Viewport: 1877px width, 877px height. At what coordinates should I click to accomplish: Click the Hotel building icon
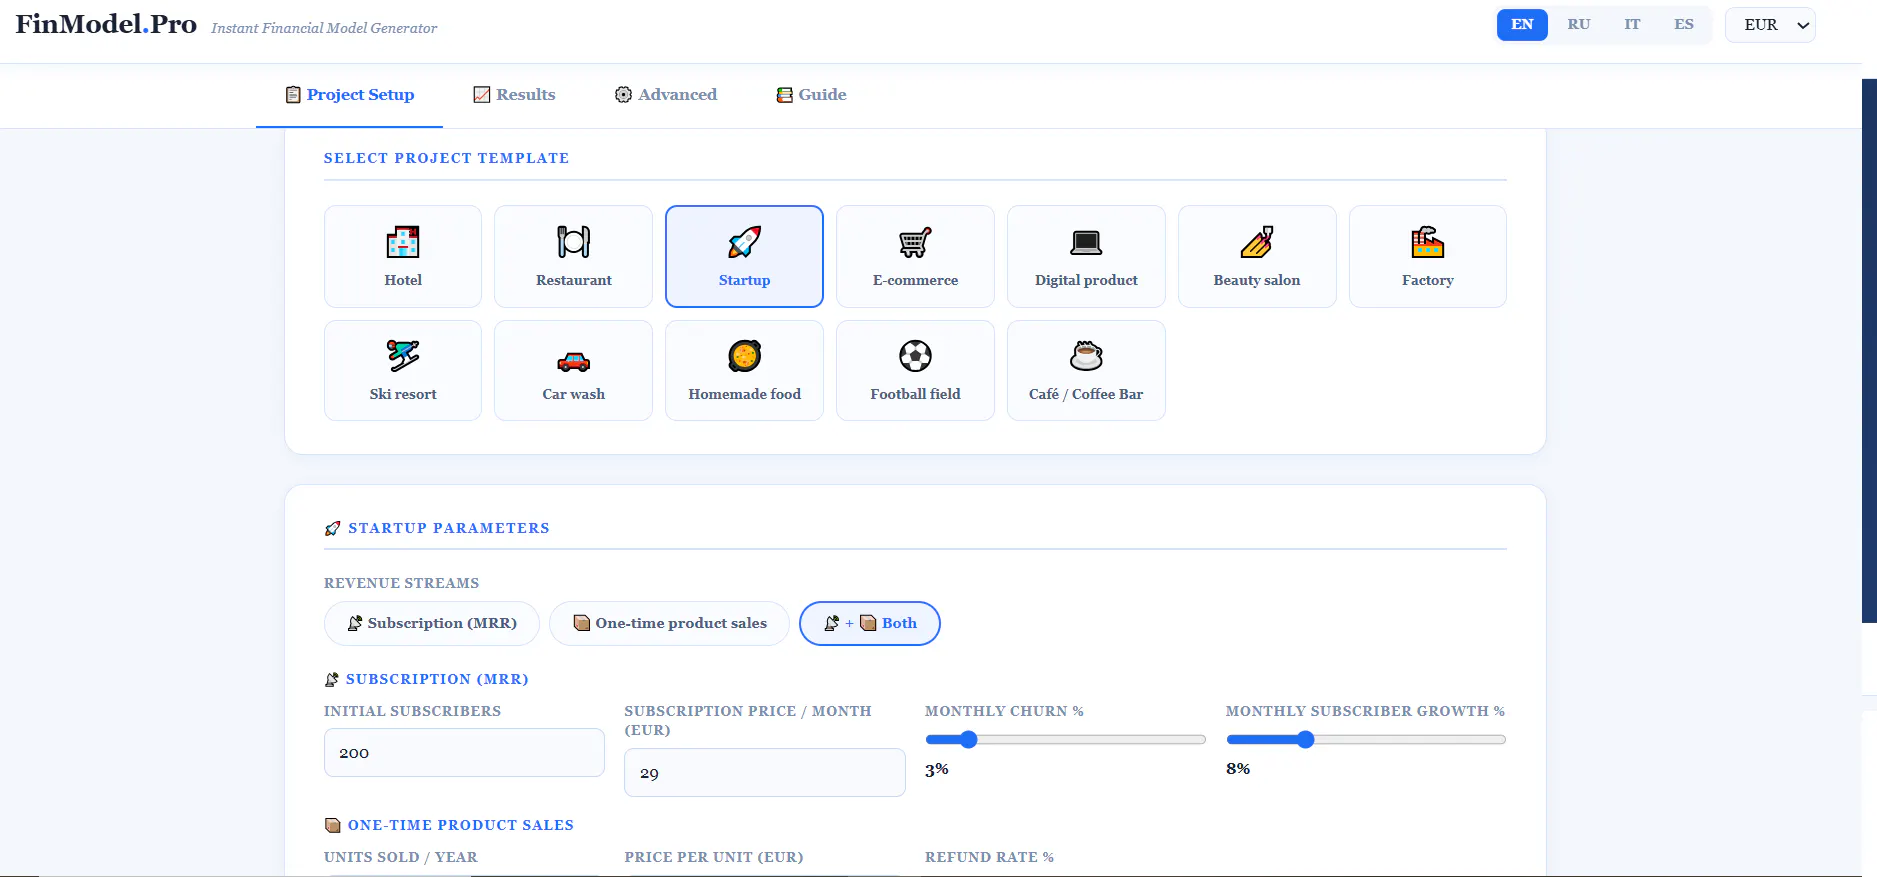[403, 242]
